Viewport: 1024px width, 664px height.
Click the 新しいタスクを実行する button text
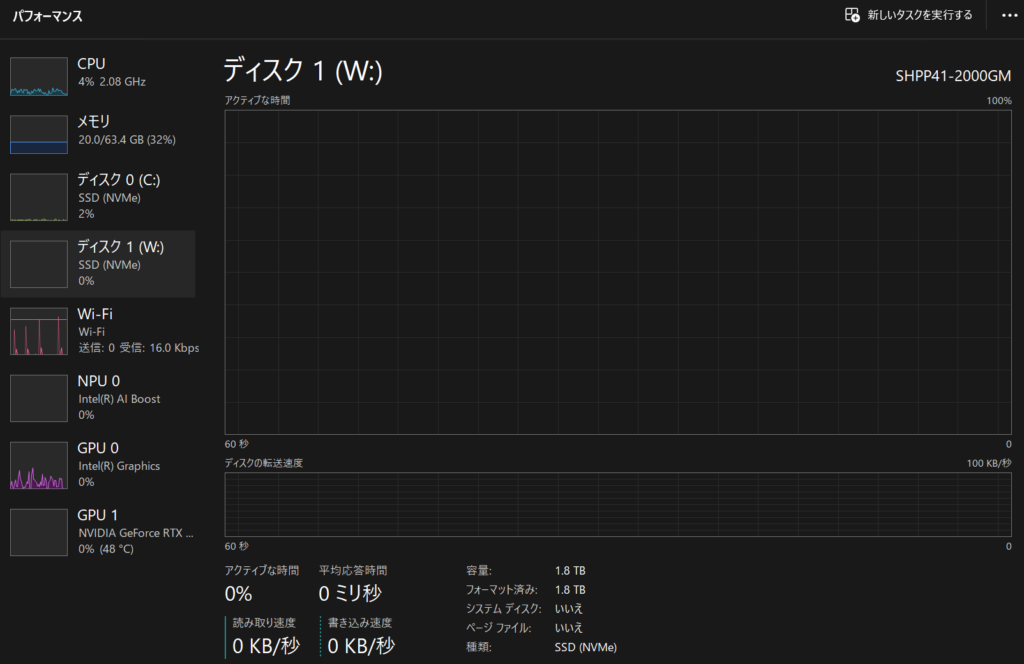coord(919,15)
